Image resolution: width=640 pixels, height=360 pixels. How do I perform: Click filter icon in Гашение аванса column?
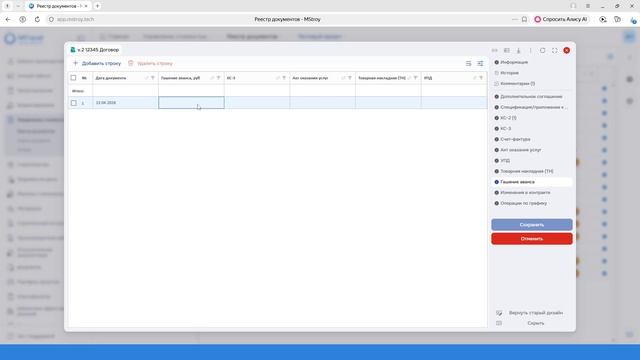pos(218,78)
